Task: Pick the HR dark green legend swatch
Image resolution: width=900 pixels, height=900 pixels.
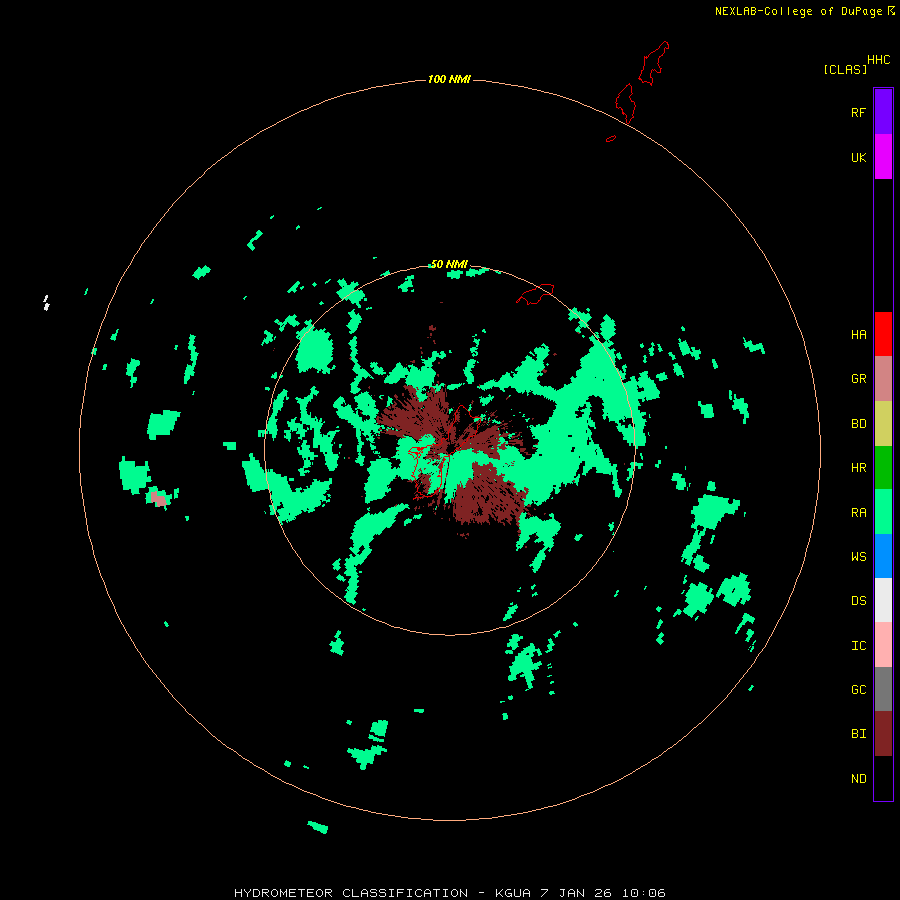Action: 883,468
